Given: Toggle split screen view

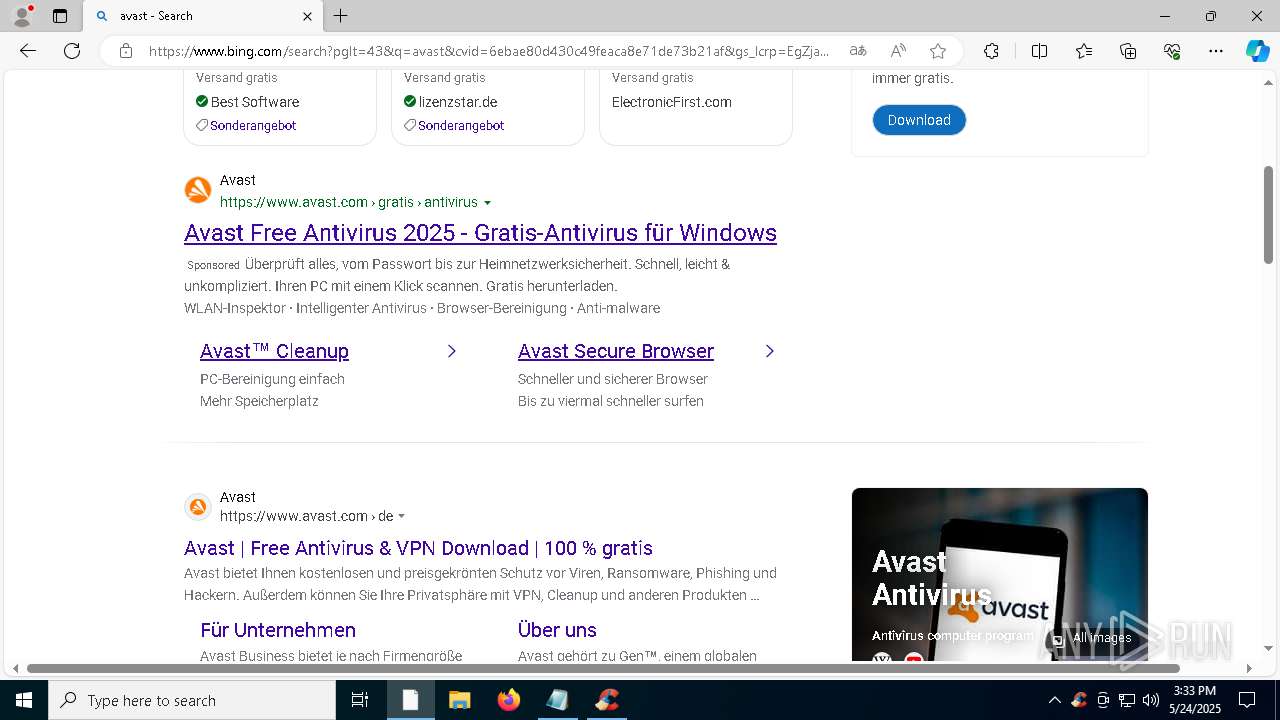Looking at the screenshot, I should pos(1039,51).
